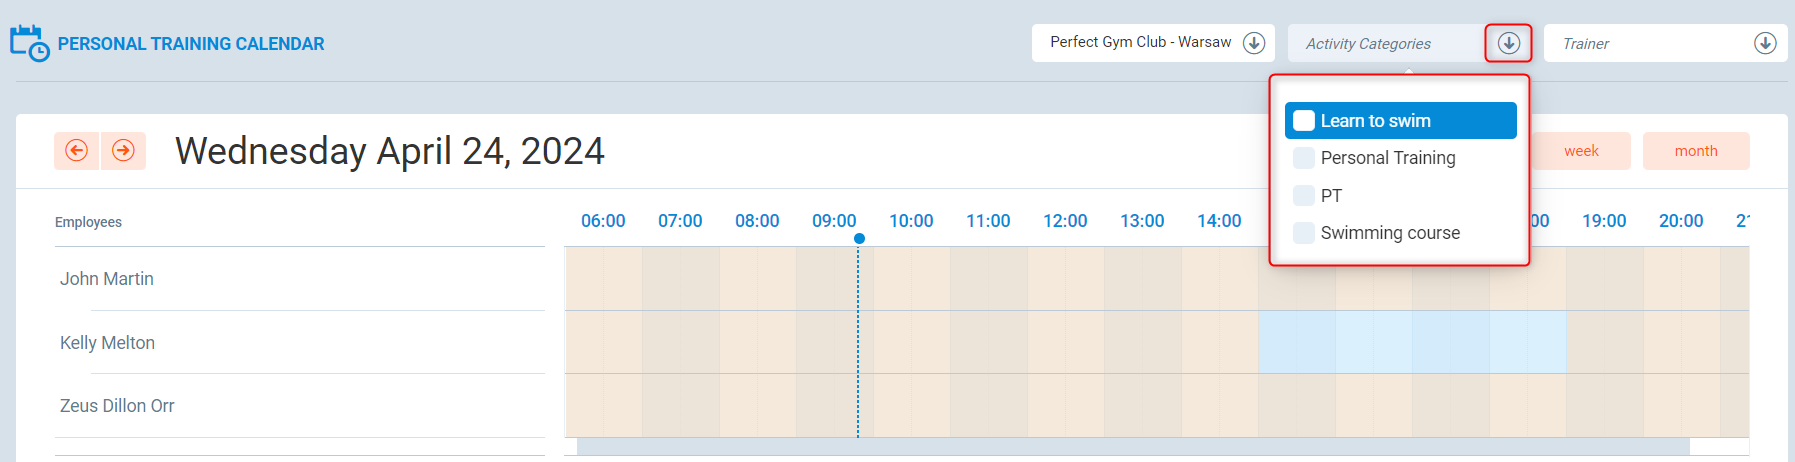Open the Trainer filter dropdown

1650,43
